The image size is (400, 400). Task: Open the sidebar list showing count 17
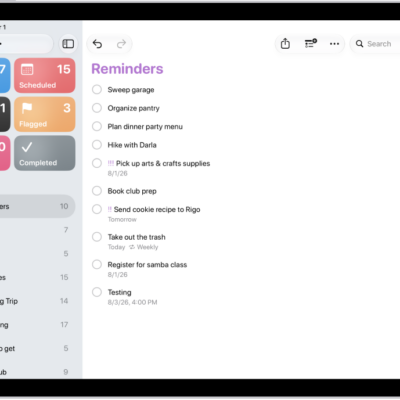click(37, 325)
